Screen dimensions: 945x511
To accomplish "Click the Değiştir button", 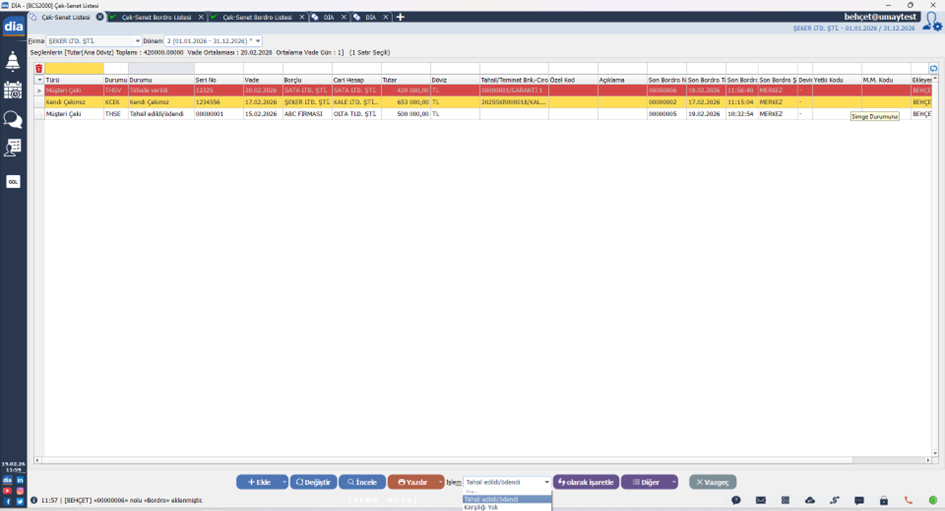I will point(313,482).
